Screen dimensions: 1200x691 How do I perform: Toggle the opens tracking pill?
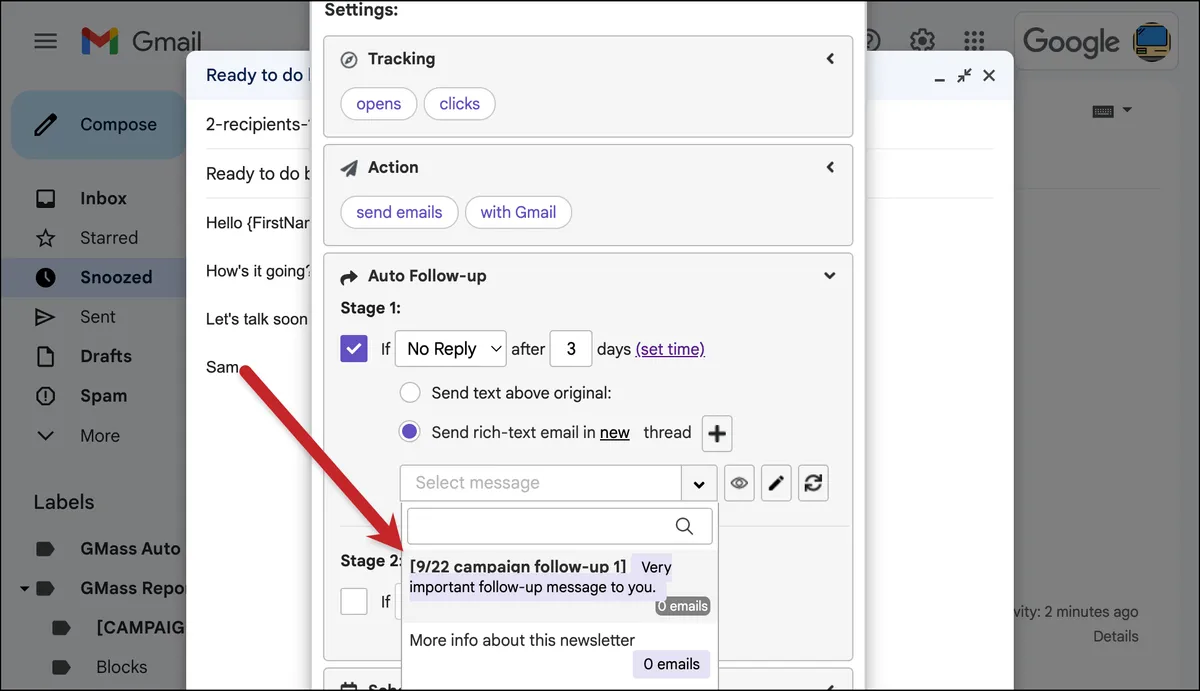(379, 104)
